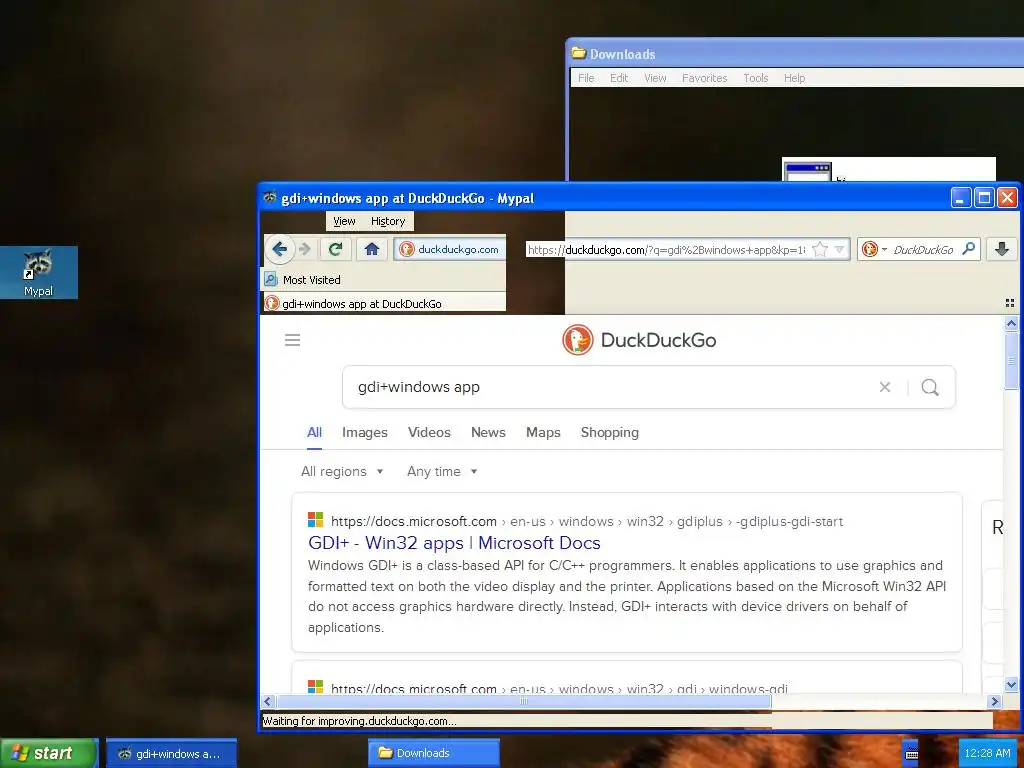Open the second result's docs.microsoft.com windows-gdi URL
The width and height of the screenshot is (1024, 768).
(x=559, y=688)
